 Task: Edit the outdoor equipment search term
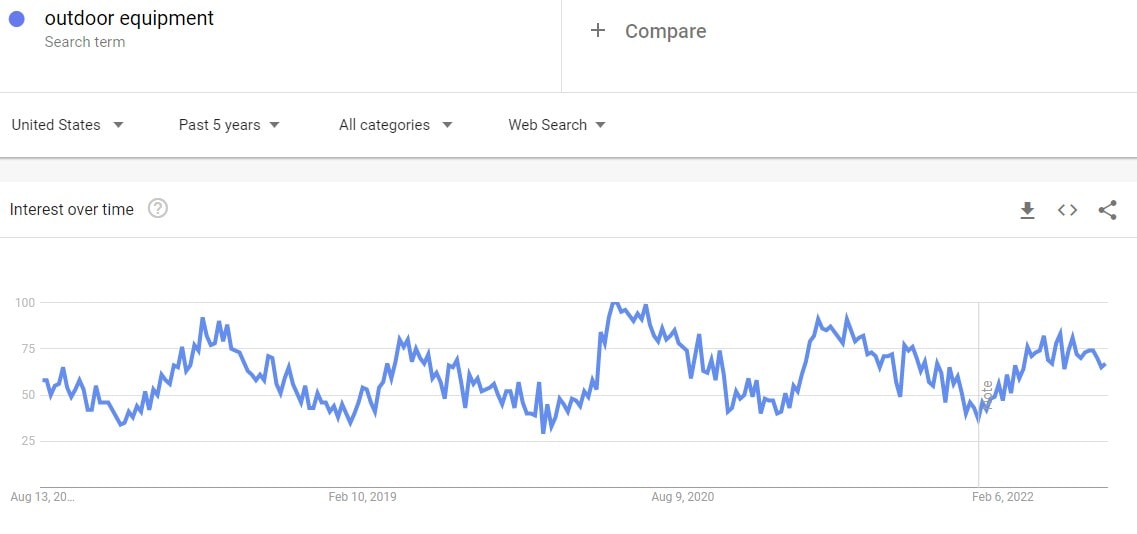pos(129,18)
